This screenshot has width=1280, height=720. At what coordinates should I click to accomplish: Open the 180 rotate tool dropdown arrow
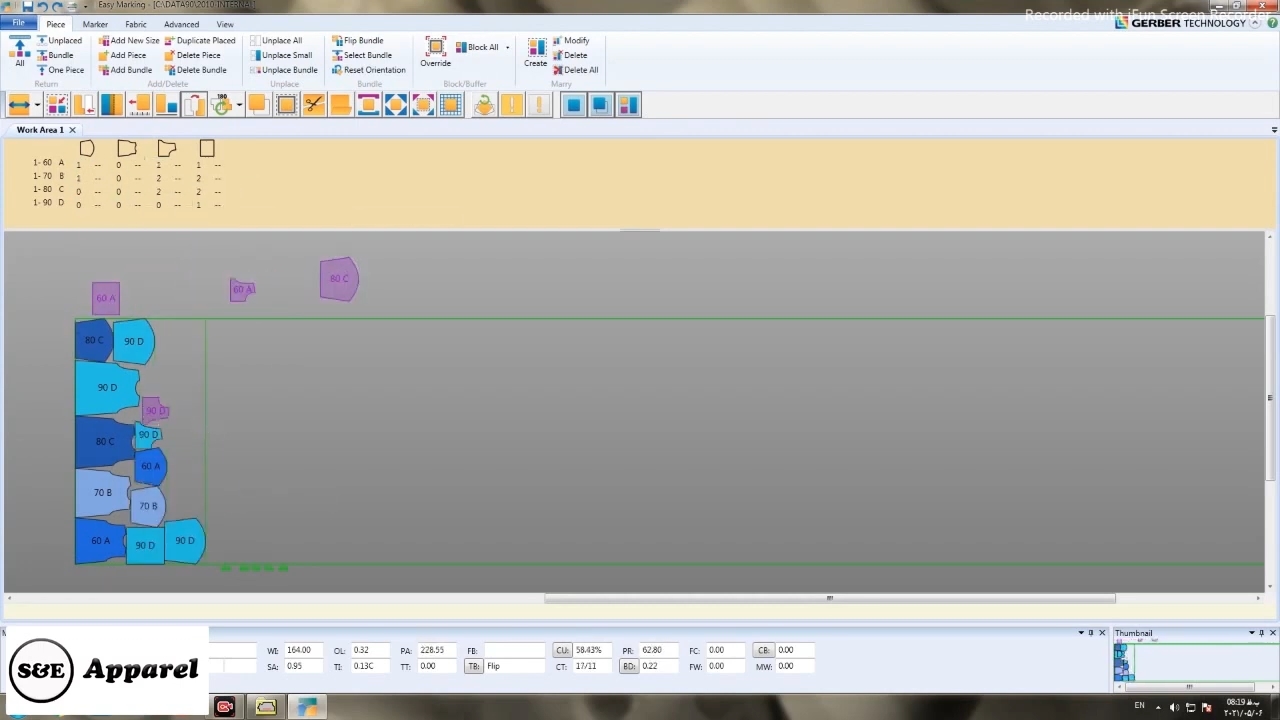click(x=239, y=105)
